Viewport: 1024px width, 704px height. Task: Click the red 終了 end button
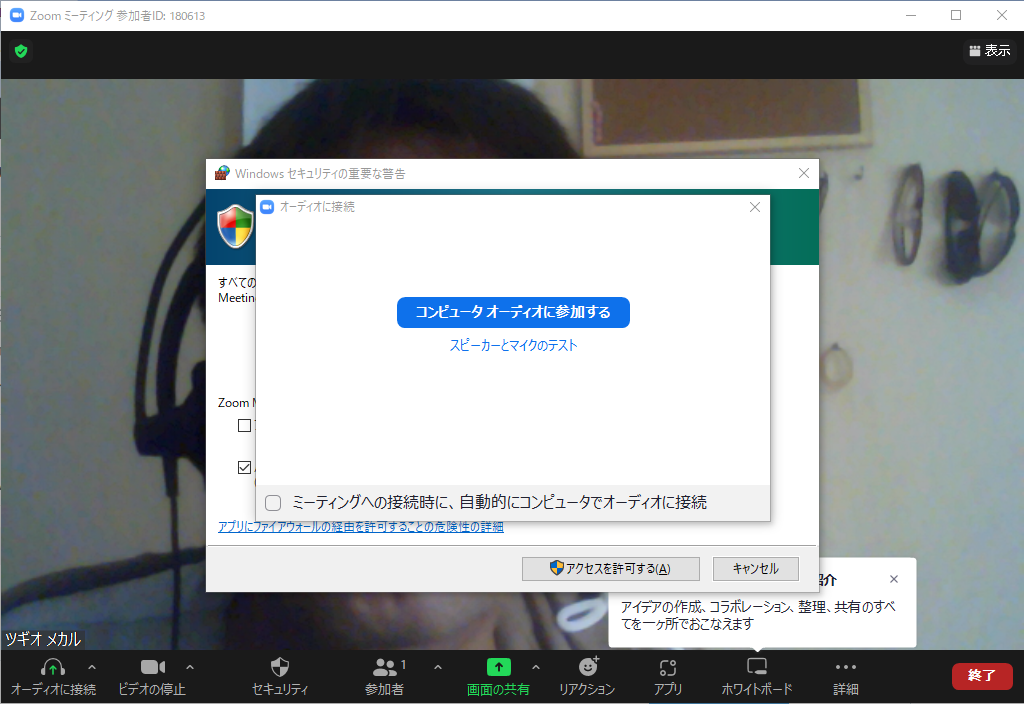click(982, 675)
